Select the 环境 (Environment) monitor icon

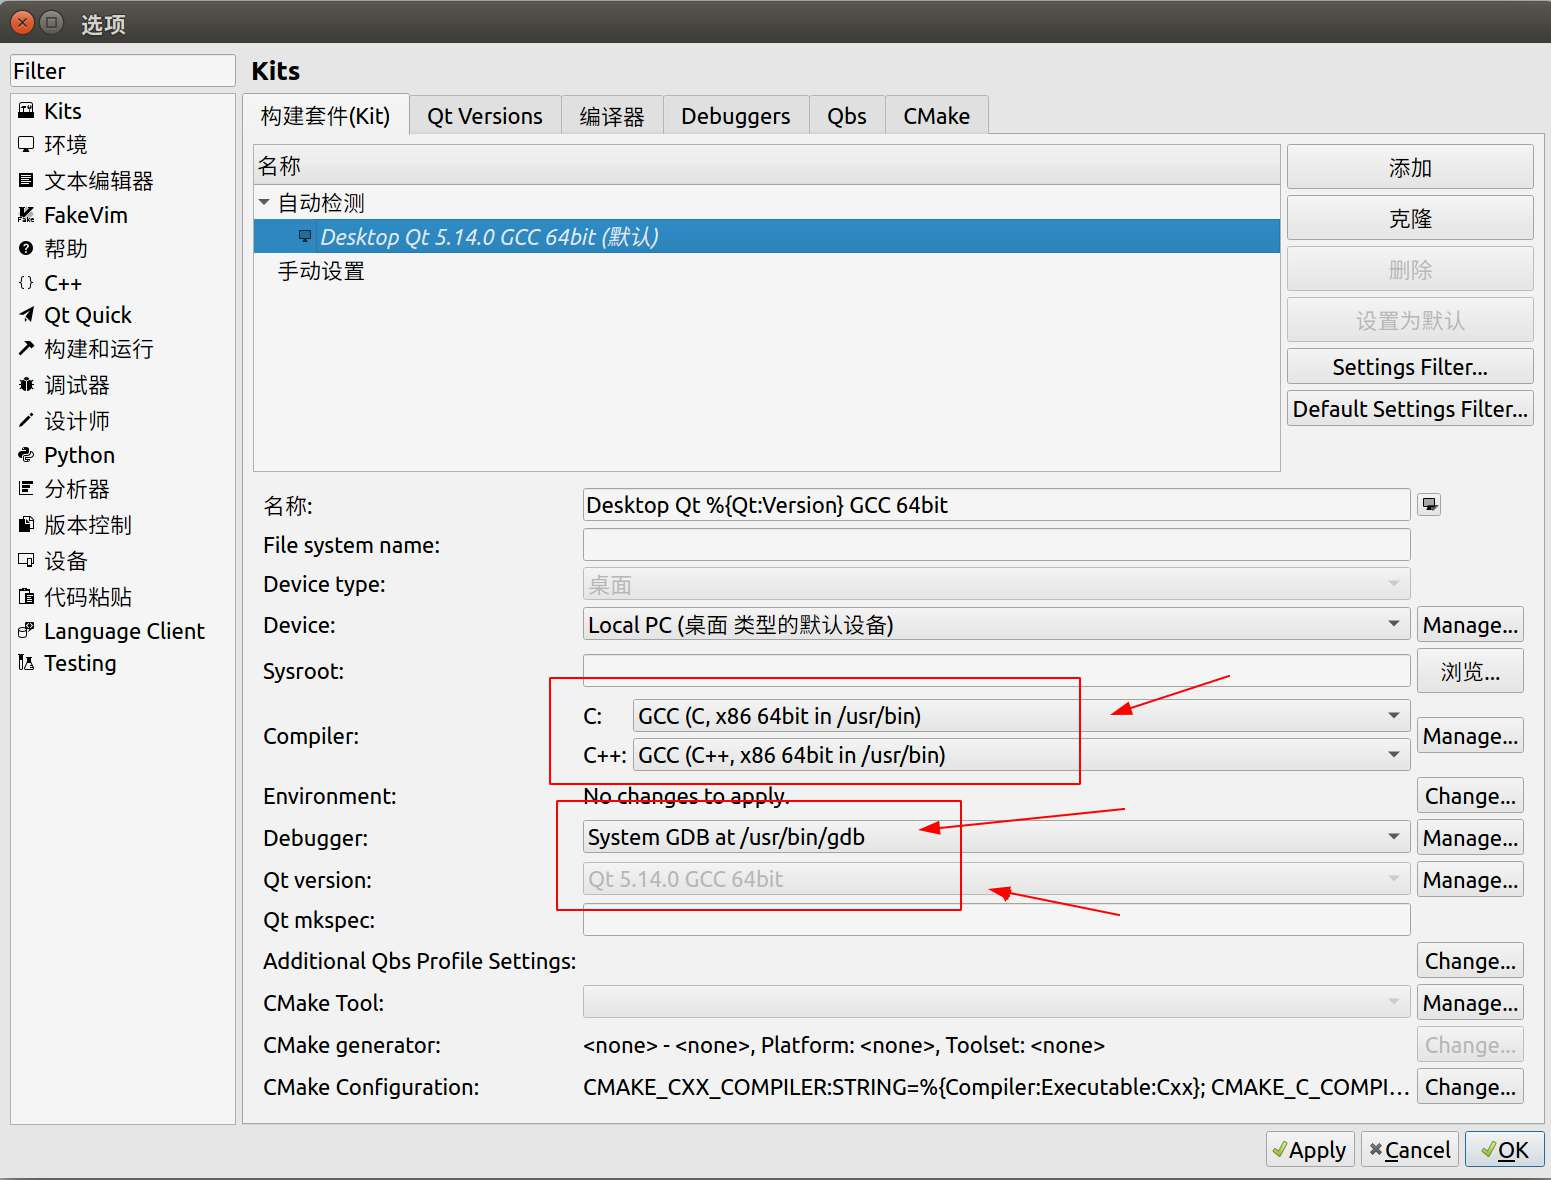(26, 145)
